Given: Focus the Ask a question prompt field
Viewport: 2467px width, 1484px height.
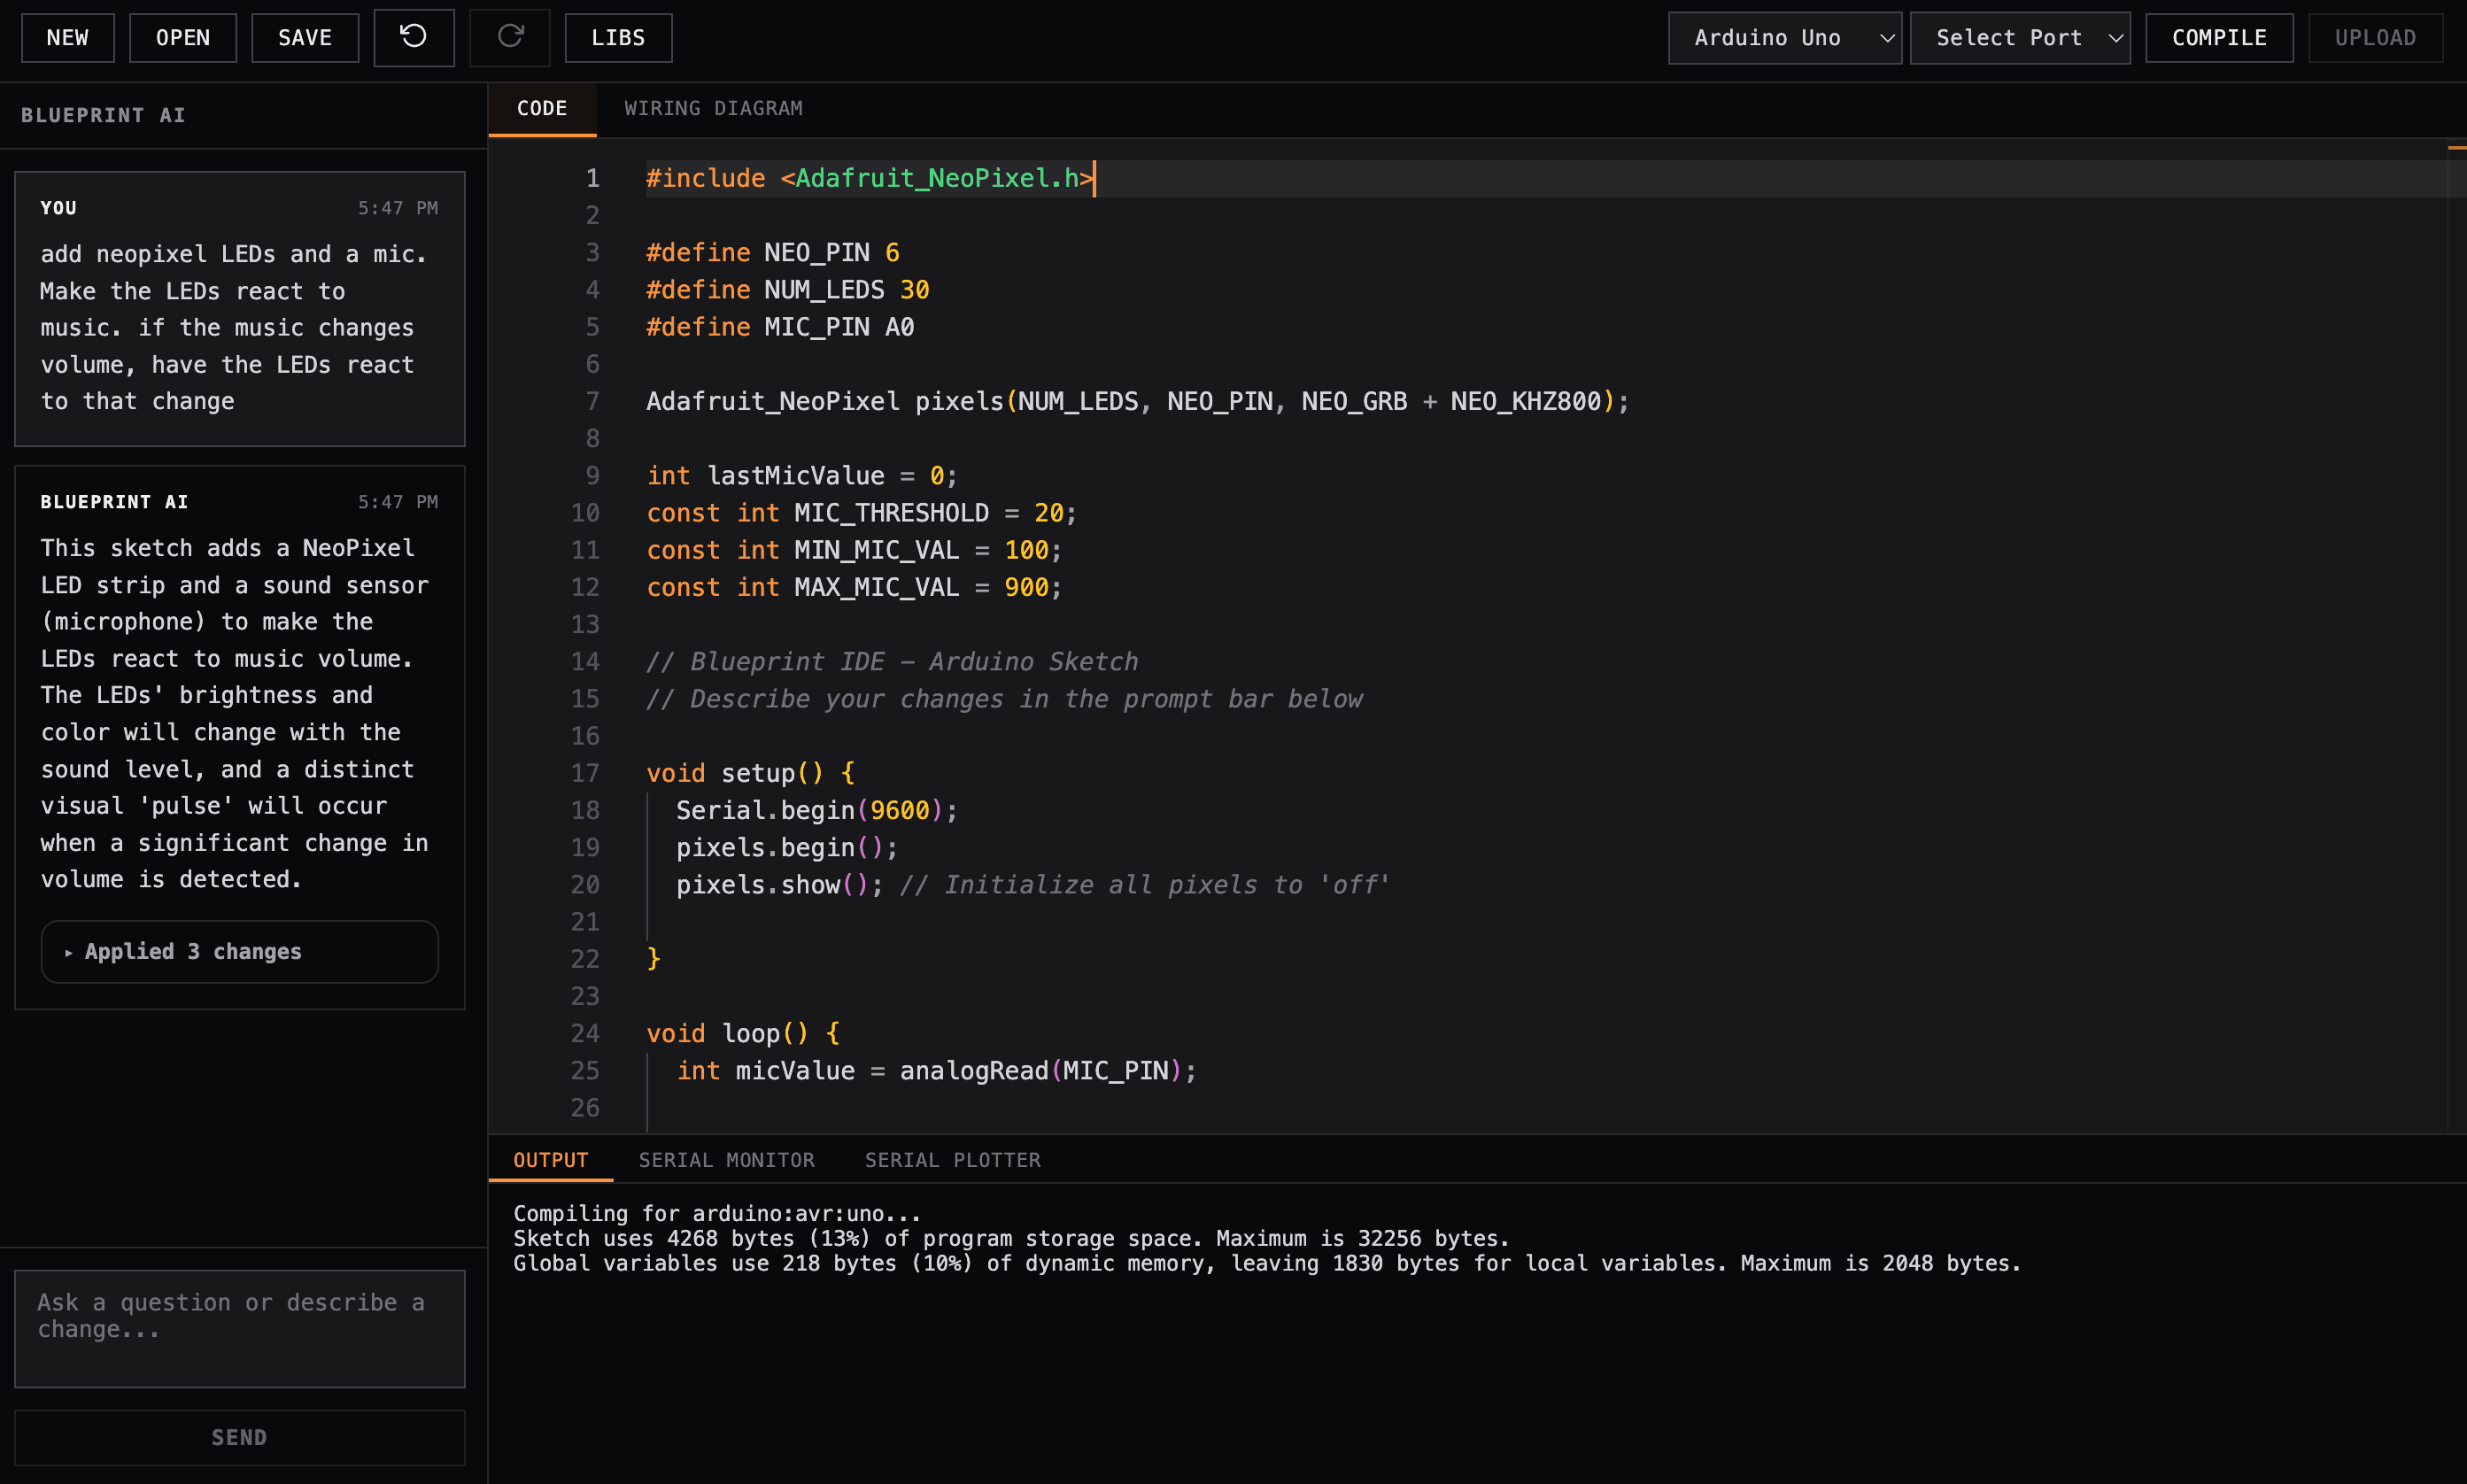Looking at the screenshot, I should coord(240,1328).
